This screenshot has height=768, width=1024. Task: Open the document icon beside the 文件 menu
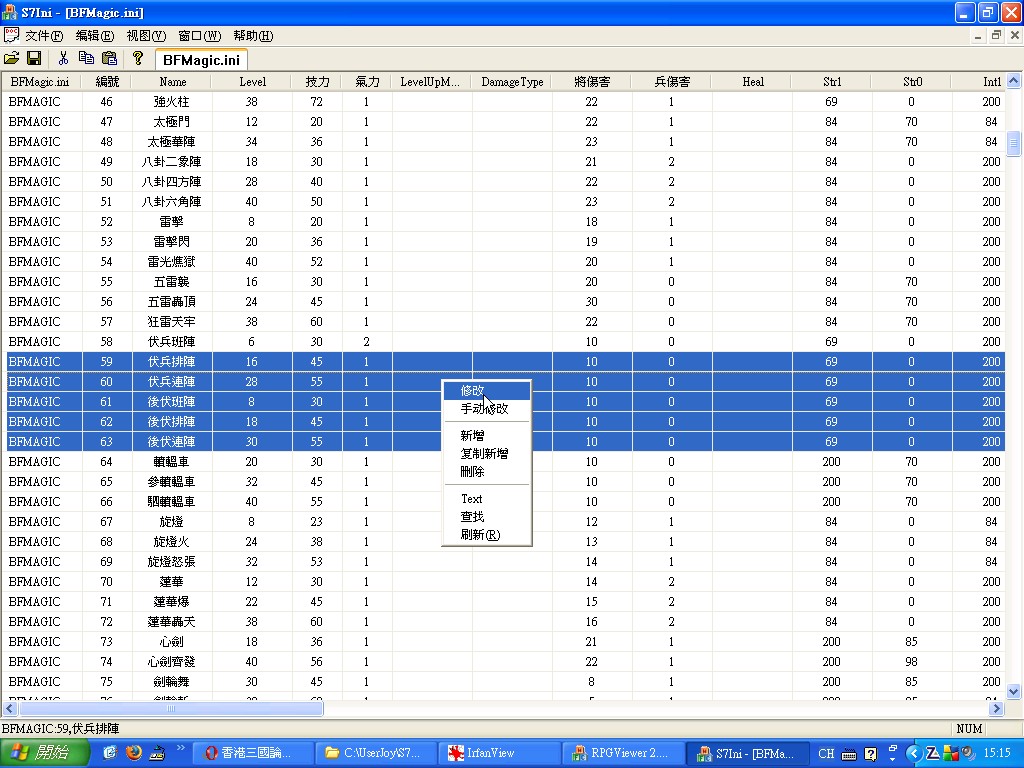11,36
